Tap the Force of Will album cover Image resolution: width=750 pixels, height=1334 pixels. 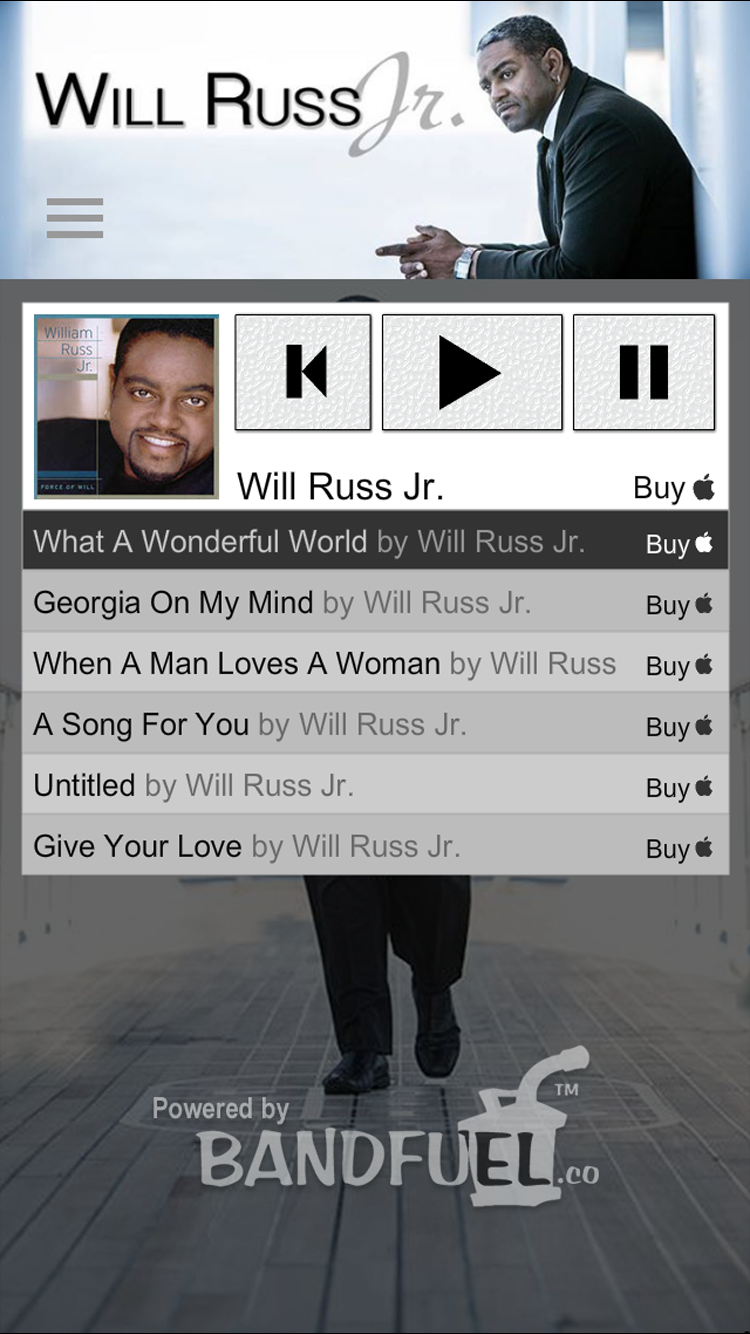click(x=126, y=406)
